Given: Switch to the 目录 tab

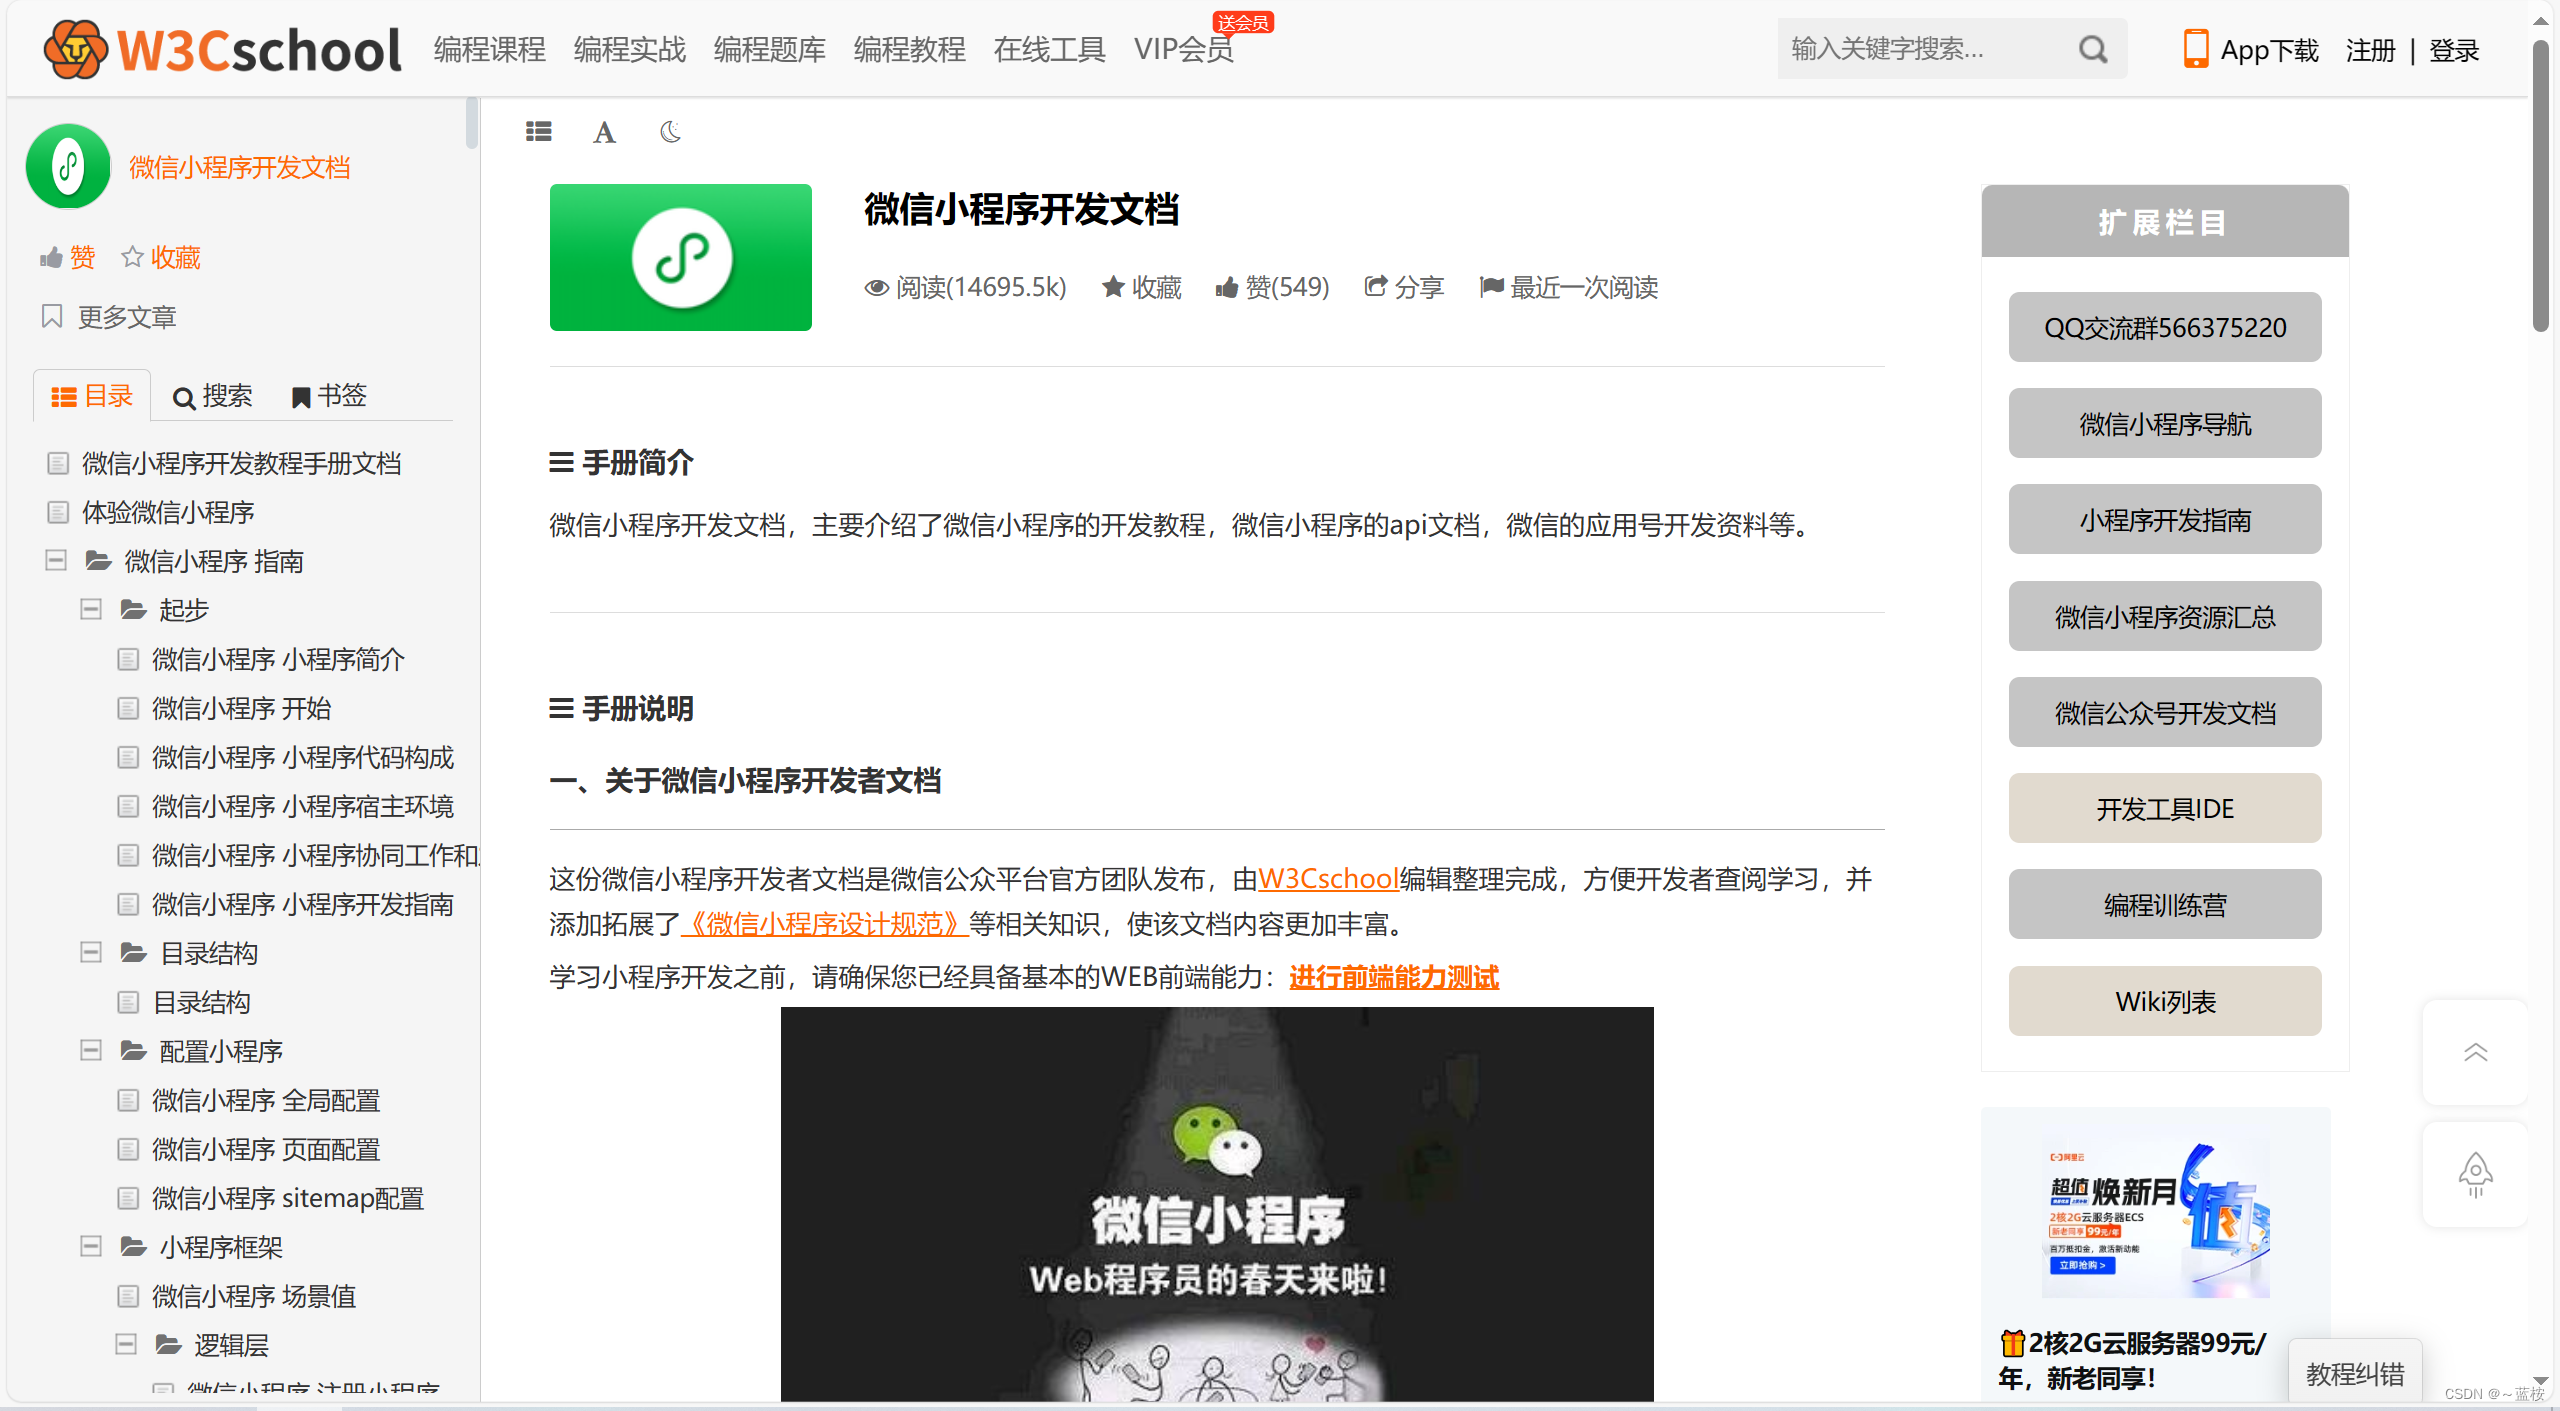Looking at the screenshot, I should tap(92, 396).
